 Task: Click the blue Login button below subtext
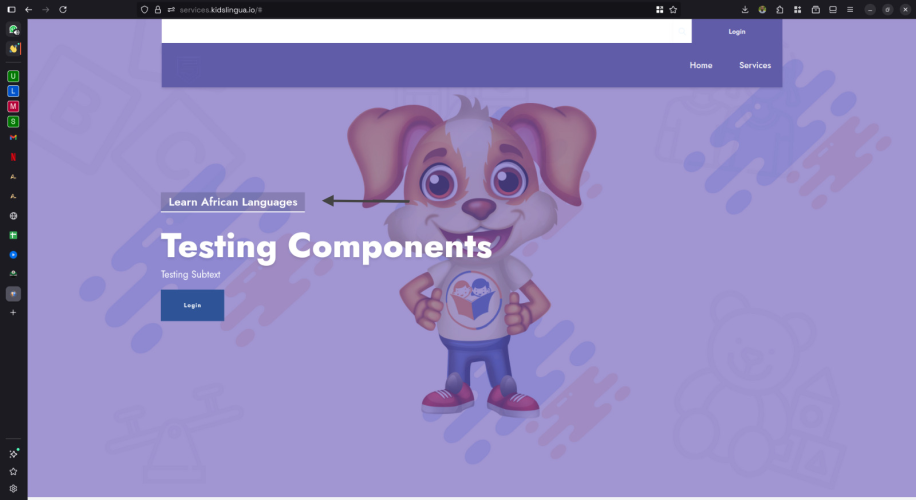coord(192,305)
